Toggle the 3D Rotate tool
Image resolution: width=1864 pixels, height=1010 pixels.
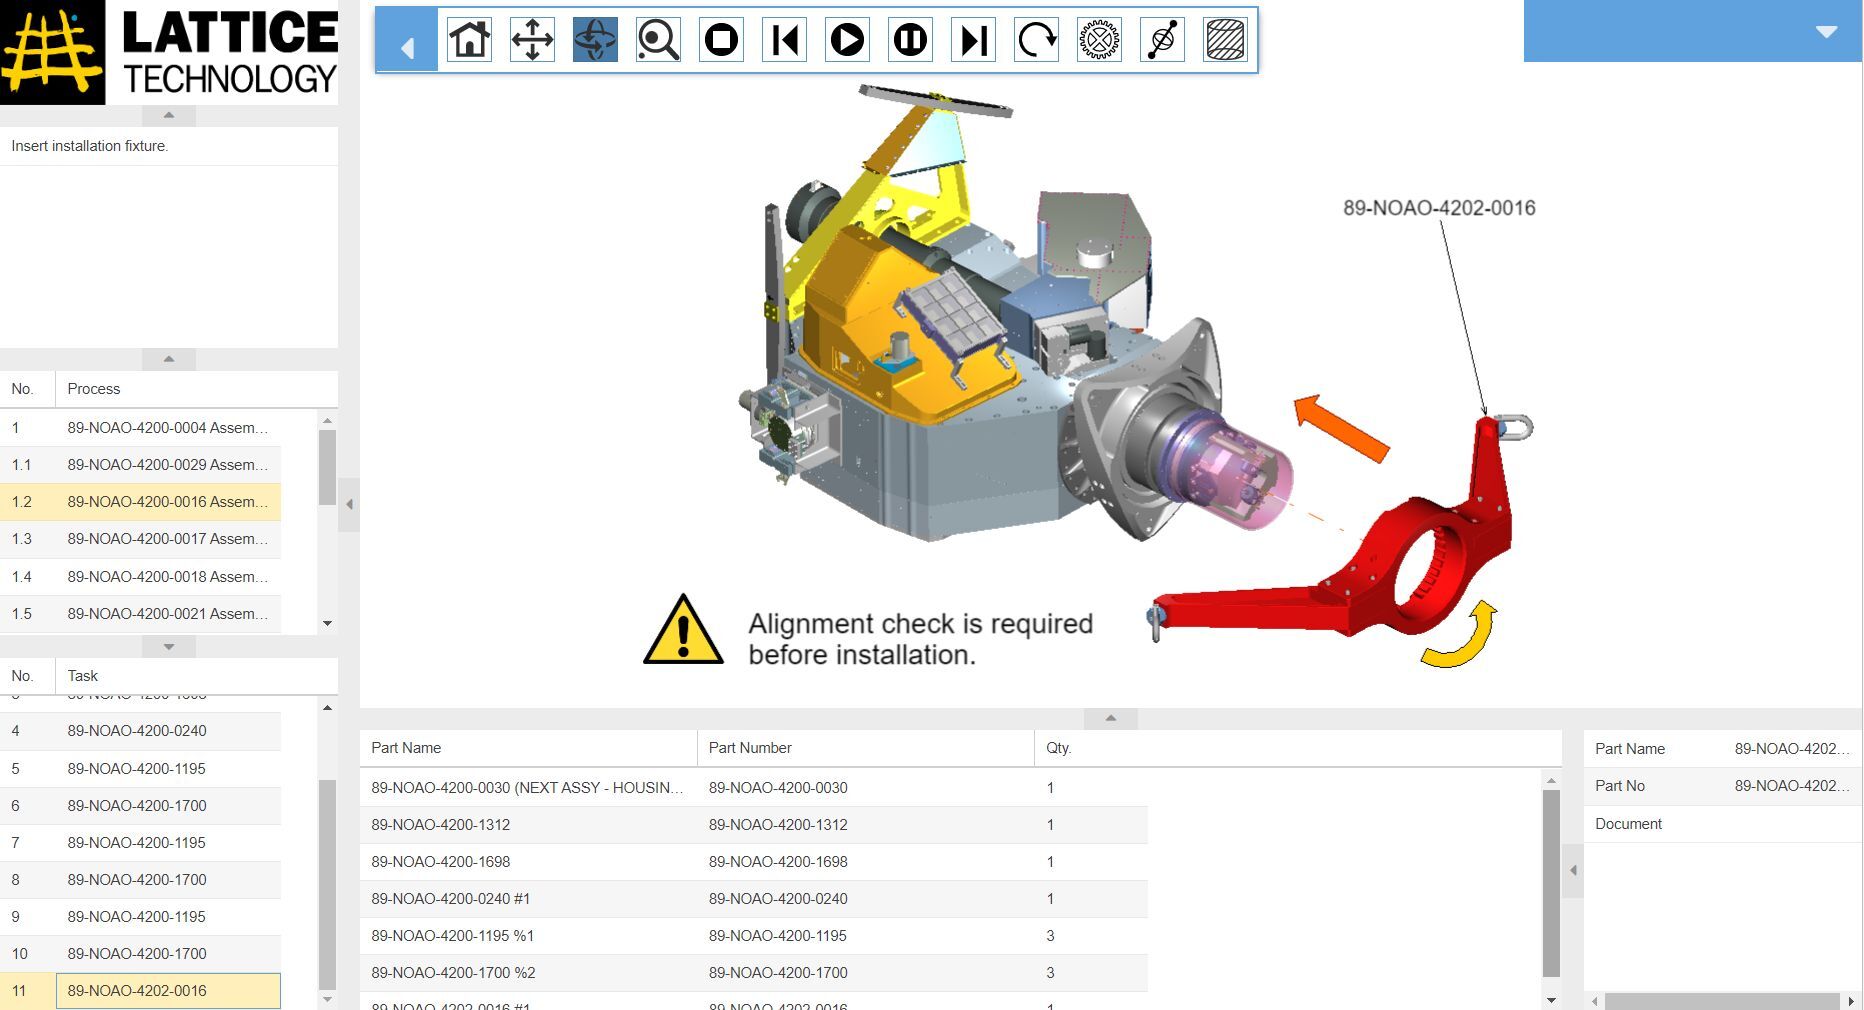pos(595,40)
